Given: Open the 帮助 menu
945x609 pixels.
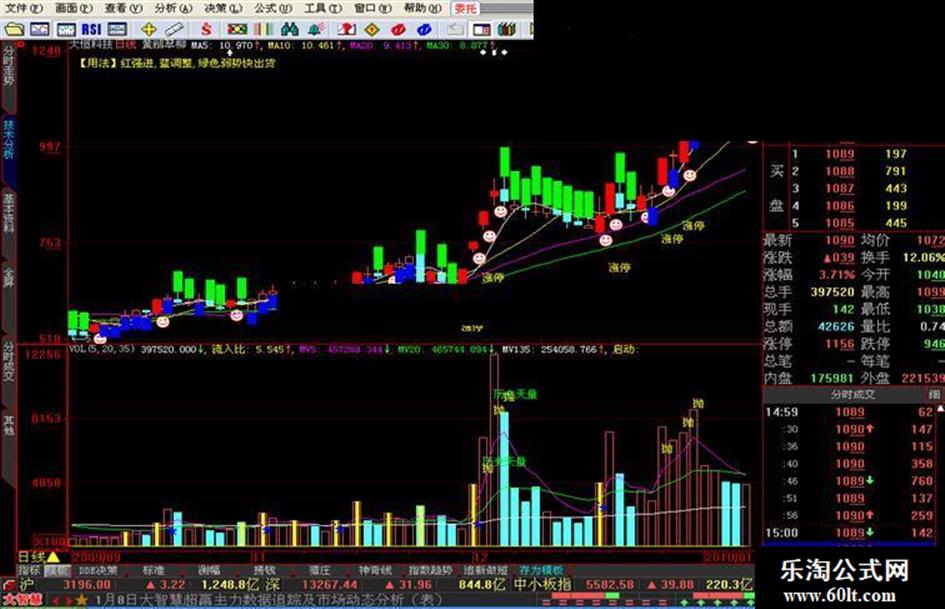Looking at the screenshot, I should (422, 8).
